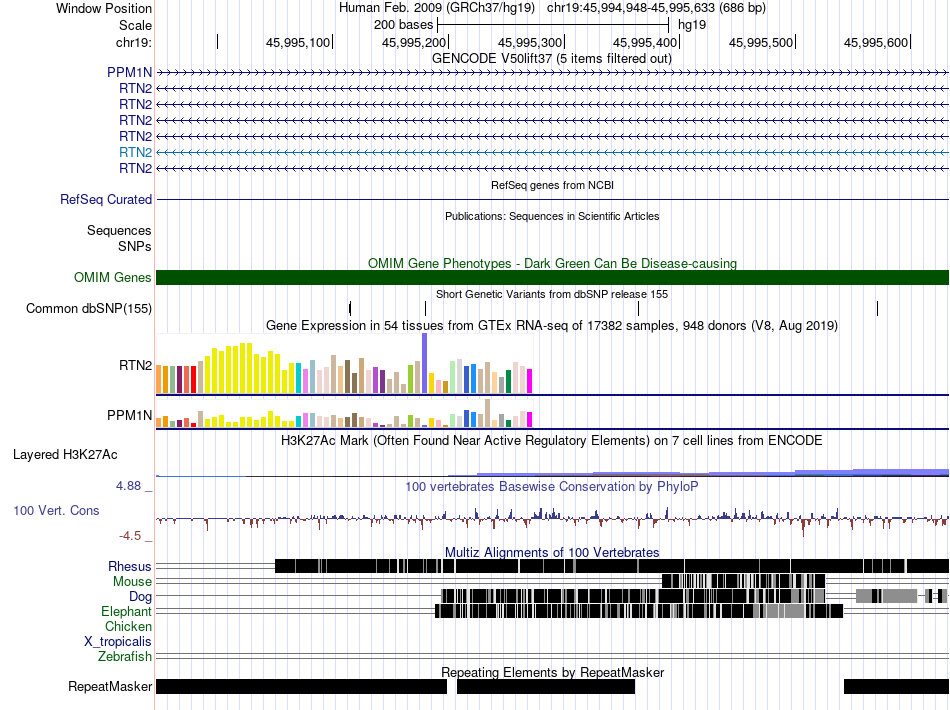Screen dimensions: 950x710
Task: Click the X_tropicalis alignment label
Action: coord(118,642)
